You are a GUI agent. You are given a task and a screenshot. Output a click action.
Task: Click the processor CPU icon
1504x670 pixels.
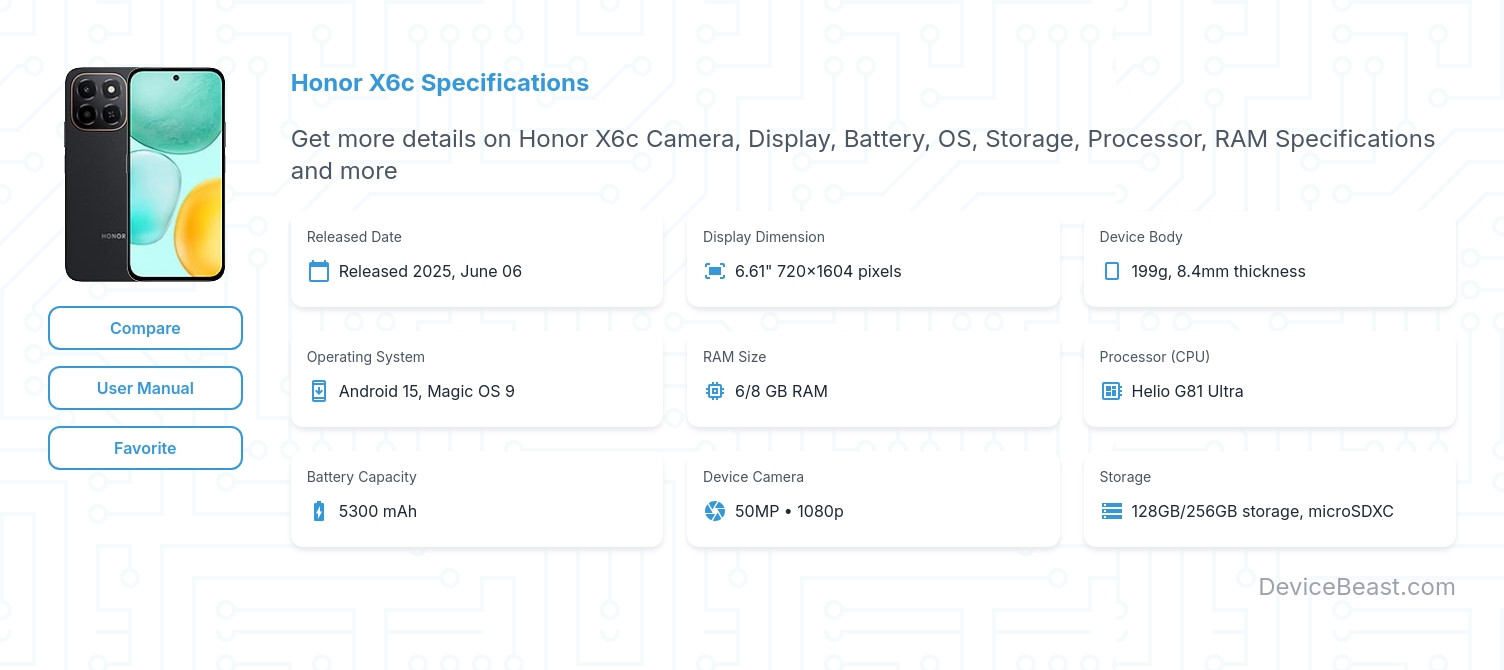coord(1111,391)
